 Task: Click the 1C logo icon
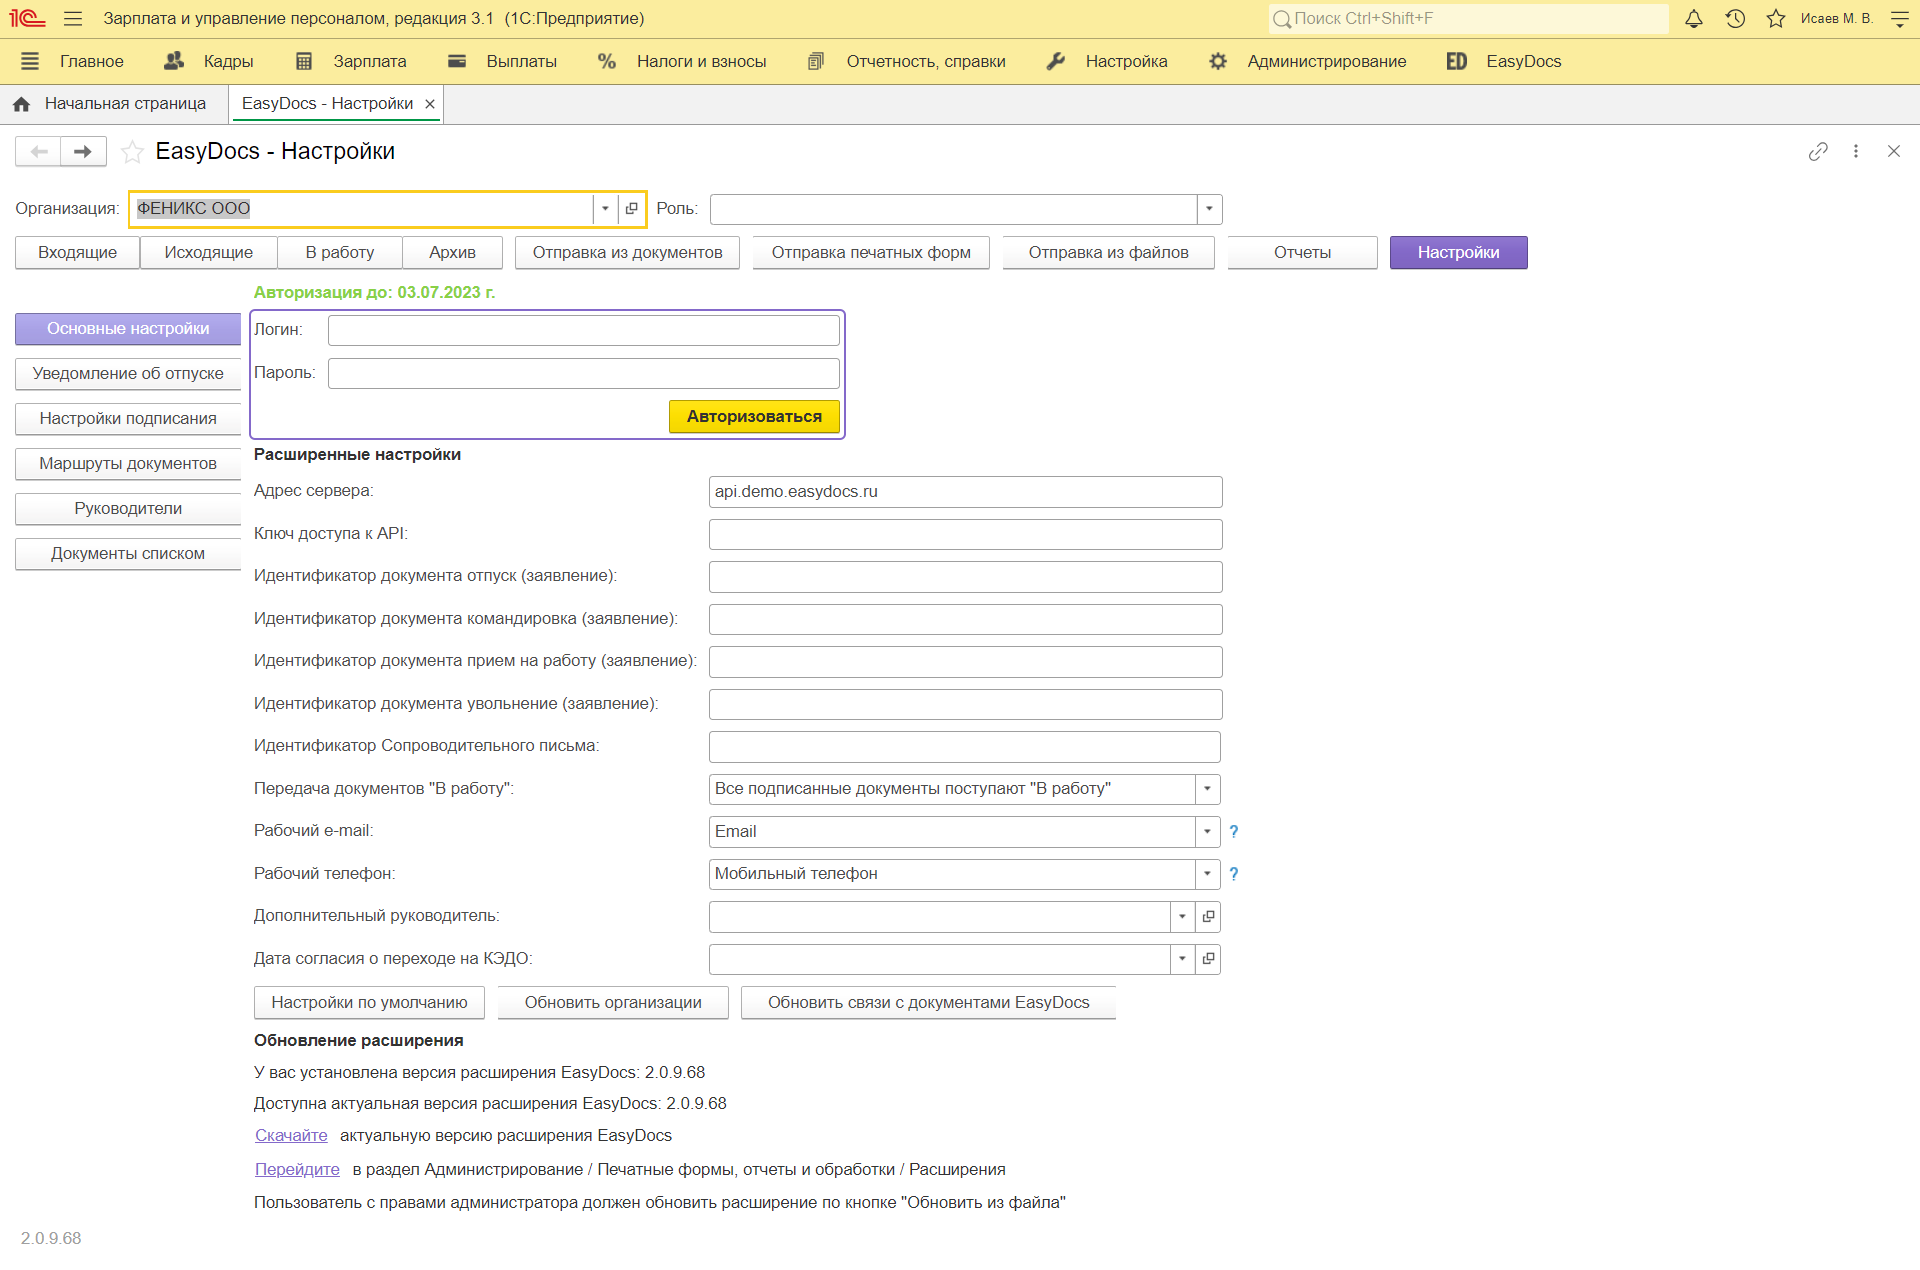(27, 18)
